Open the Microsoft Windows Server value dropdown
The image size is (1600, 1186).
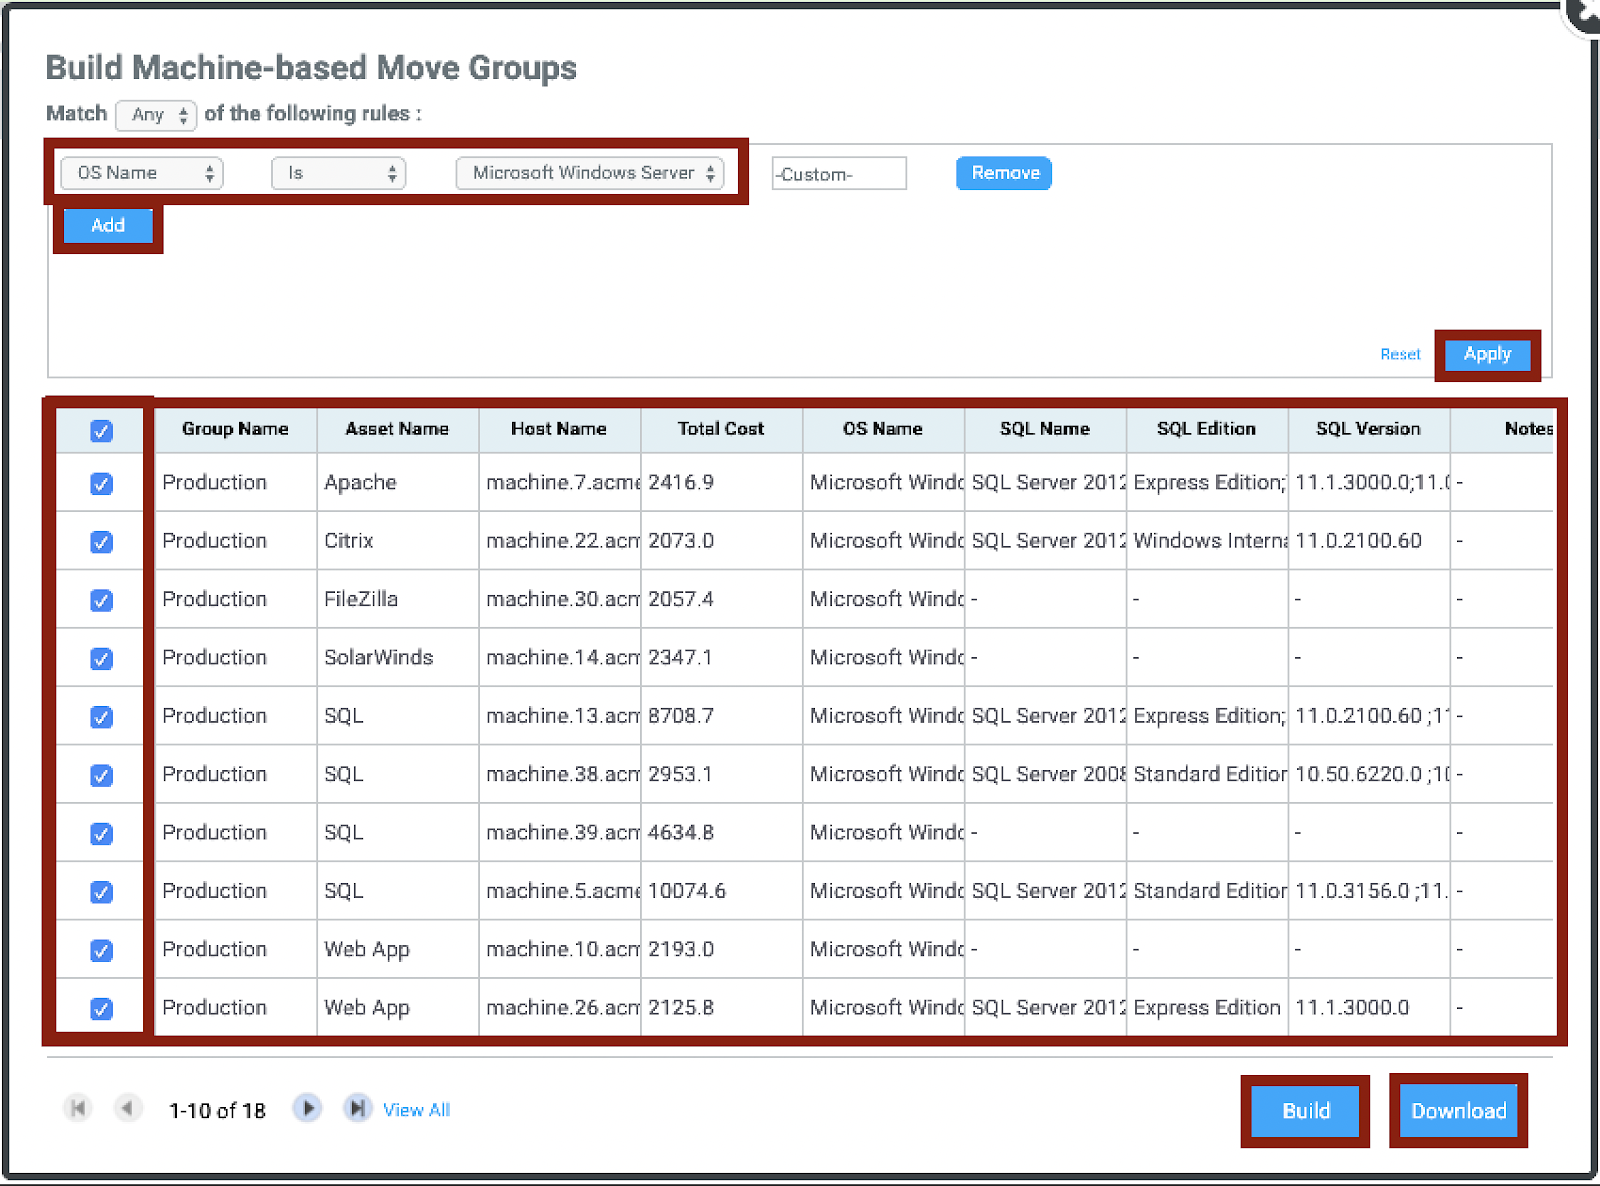click(590, 173)
